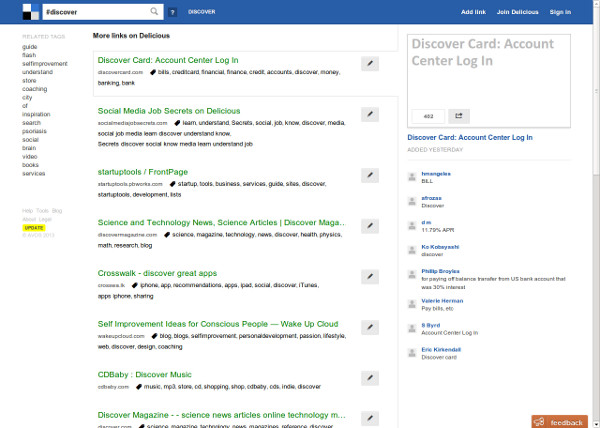Click Ko Kobayashi user avatar
This screenshot has height=428, width=600.
(412, 250)
